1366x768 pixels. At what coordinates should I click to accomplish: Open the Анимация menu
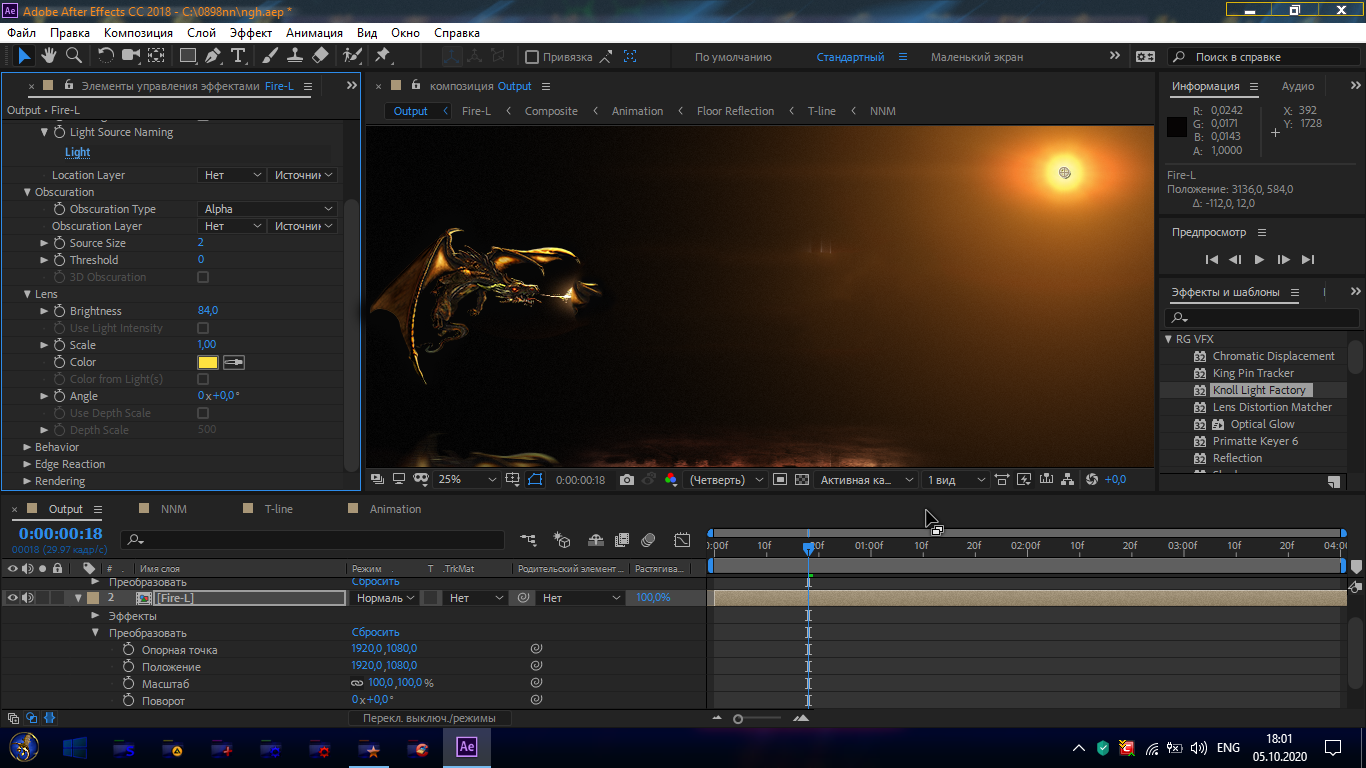pyautogui.click(x=314, y=33)
